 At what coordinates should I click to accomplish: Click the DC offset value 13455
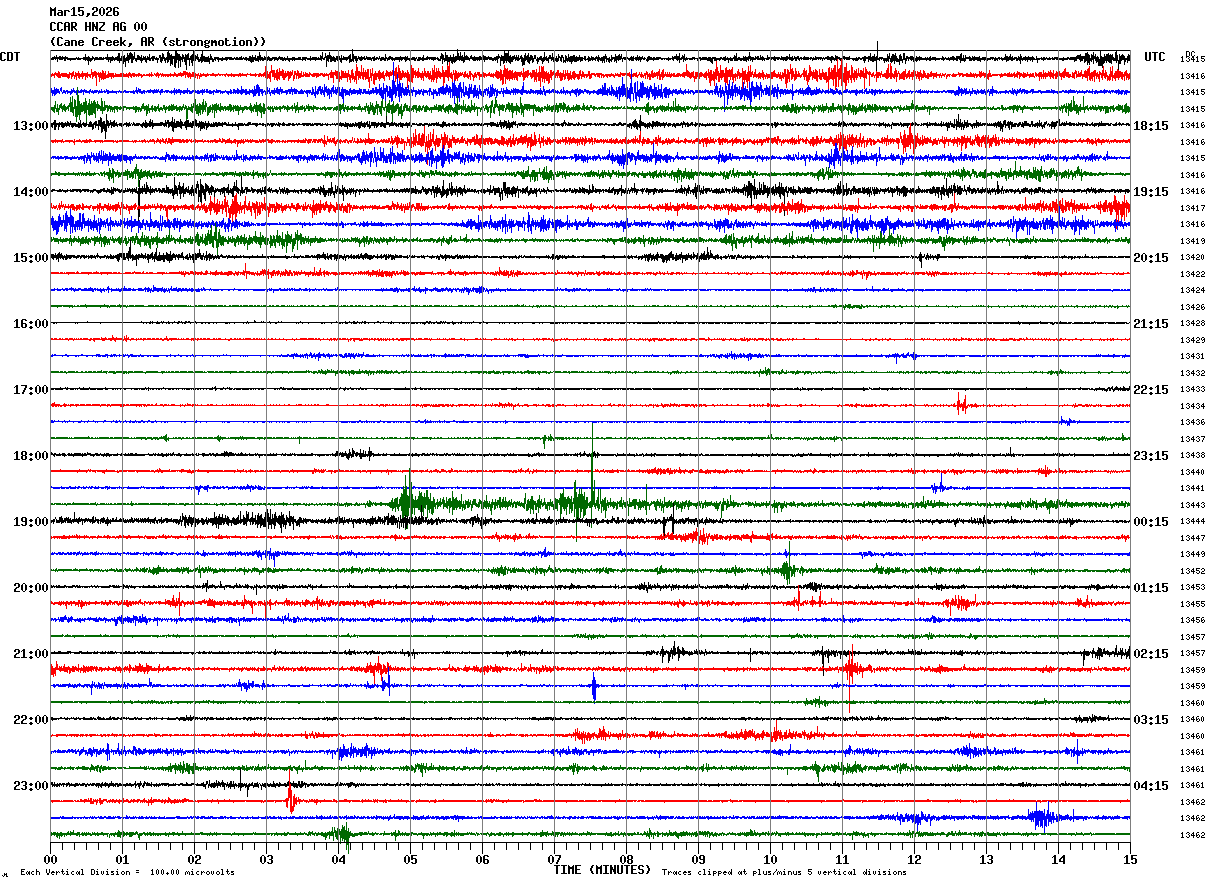coord(1192,604)
